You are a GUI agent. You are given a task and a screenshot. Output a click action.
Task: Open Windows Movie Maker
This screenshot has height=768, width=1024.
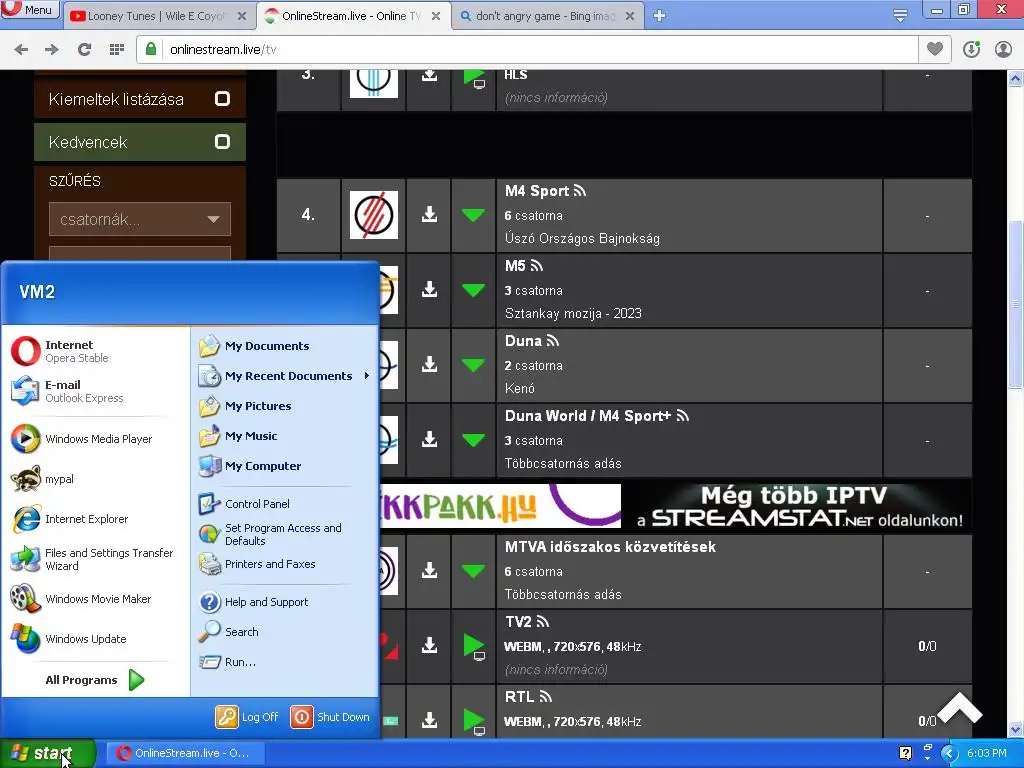pyautogui.click(x=81, y=598)
